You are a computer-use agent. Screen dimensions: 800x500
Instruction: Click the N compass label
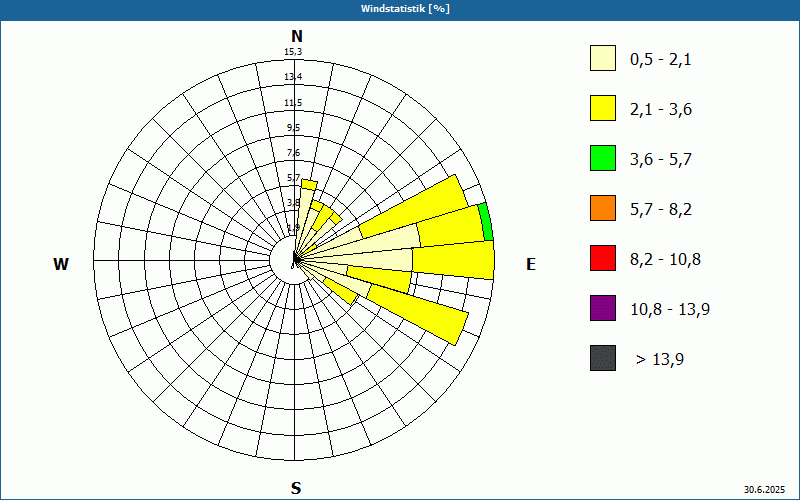pos(296,36)
